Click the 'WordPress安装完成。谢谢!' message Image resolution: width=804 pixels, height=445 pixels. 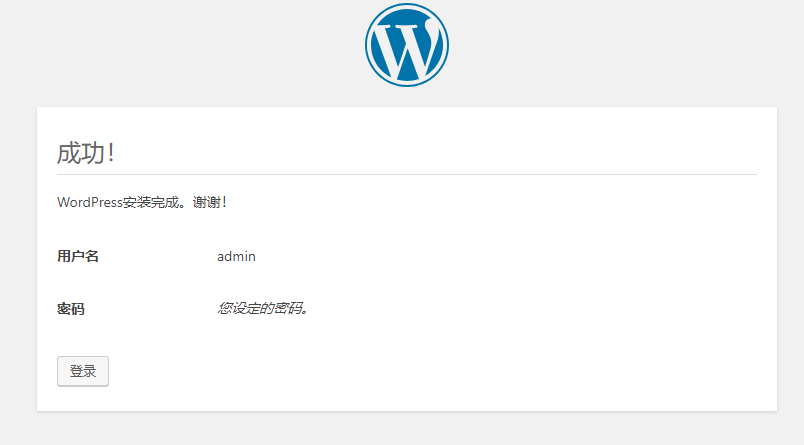142,203
